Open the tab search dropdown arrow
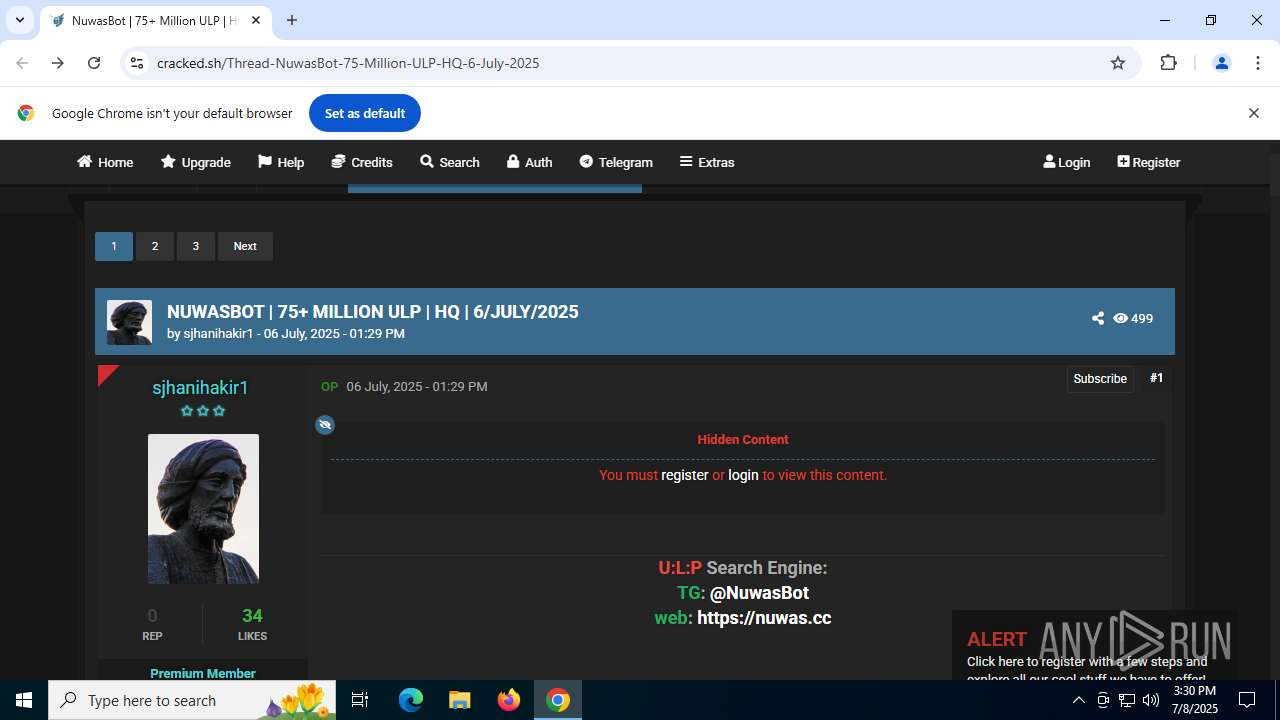The width and height of the screenshot is (1280, 720). pos(19,20)
